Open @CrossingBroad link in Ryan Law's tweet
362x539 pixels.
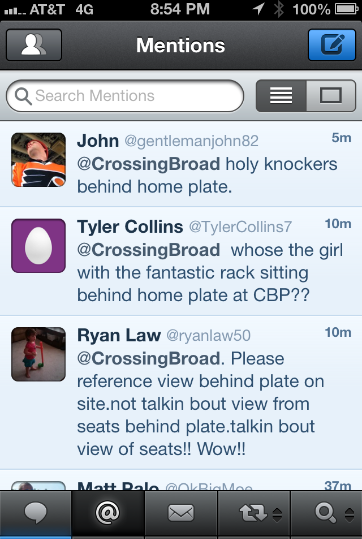pyautogui.click(x=148, y=359)
